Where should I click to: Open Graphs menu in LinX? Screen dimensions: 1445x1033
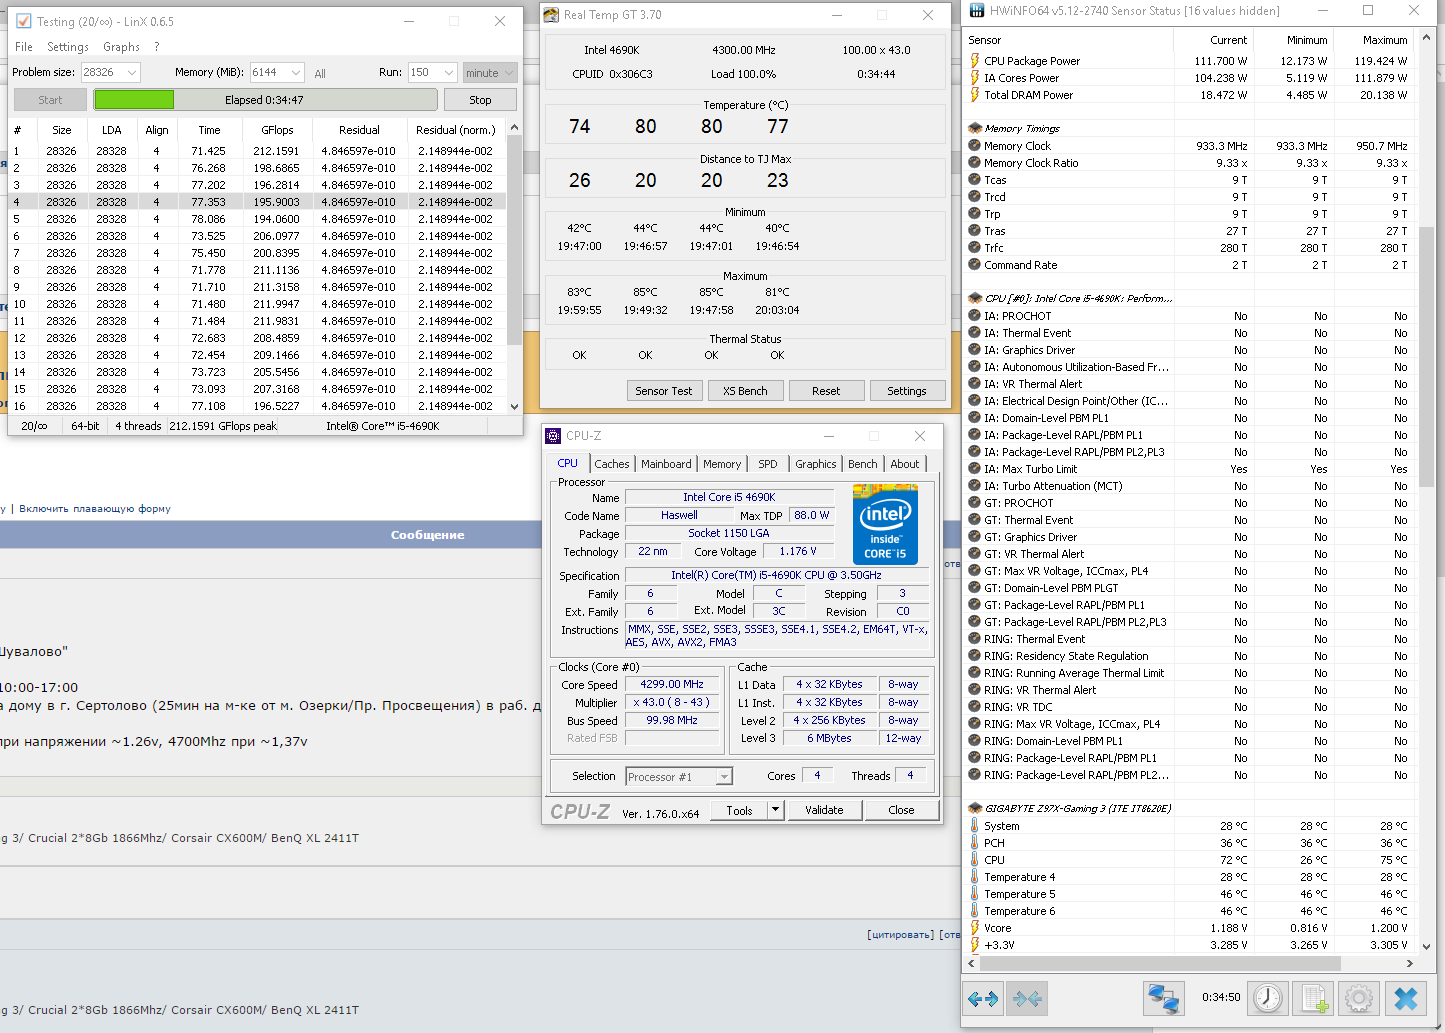(121, 47)
